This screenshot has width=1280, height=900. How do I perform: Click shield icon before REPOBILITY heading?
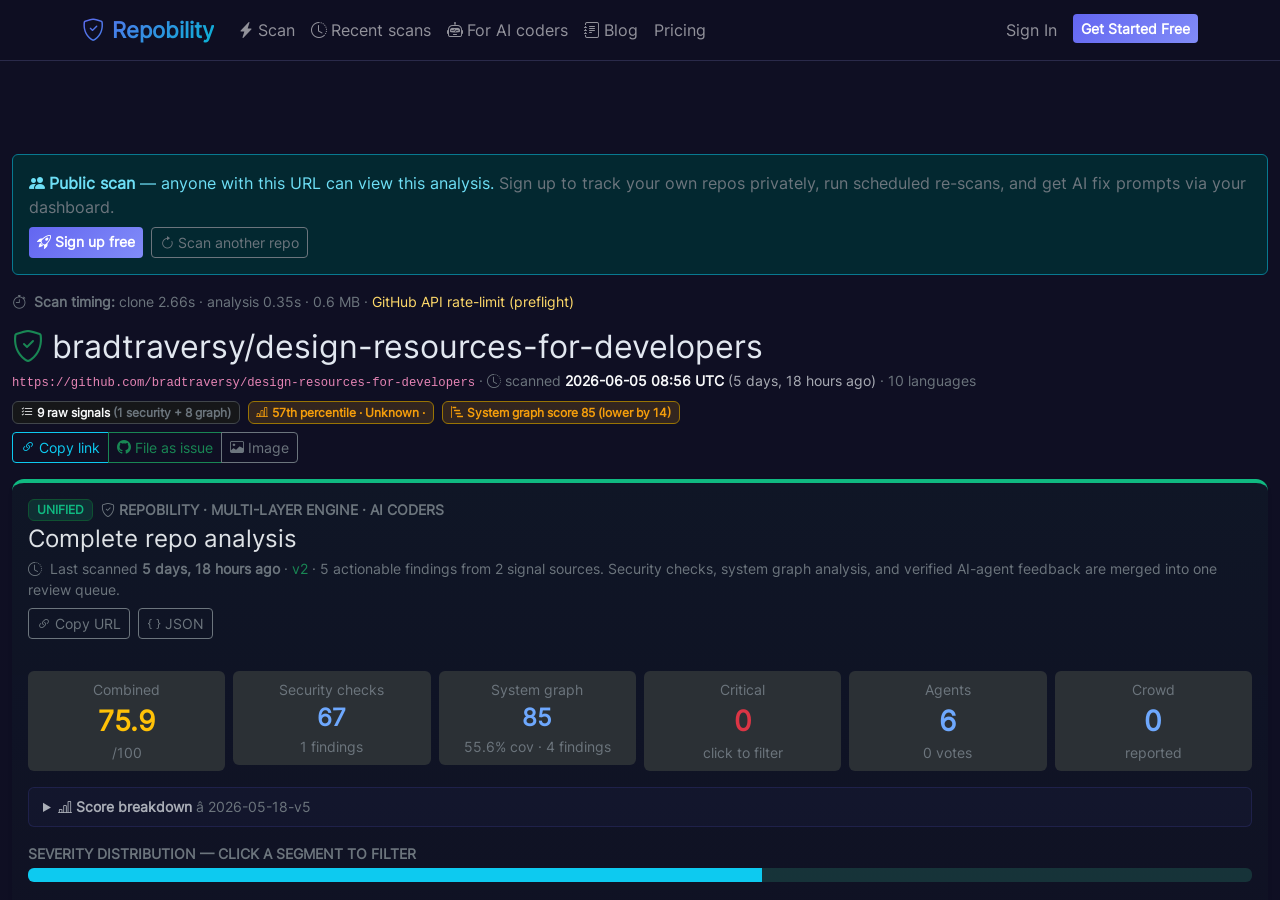click(x=108, y=510)
